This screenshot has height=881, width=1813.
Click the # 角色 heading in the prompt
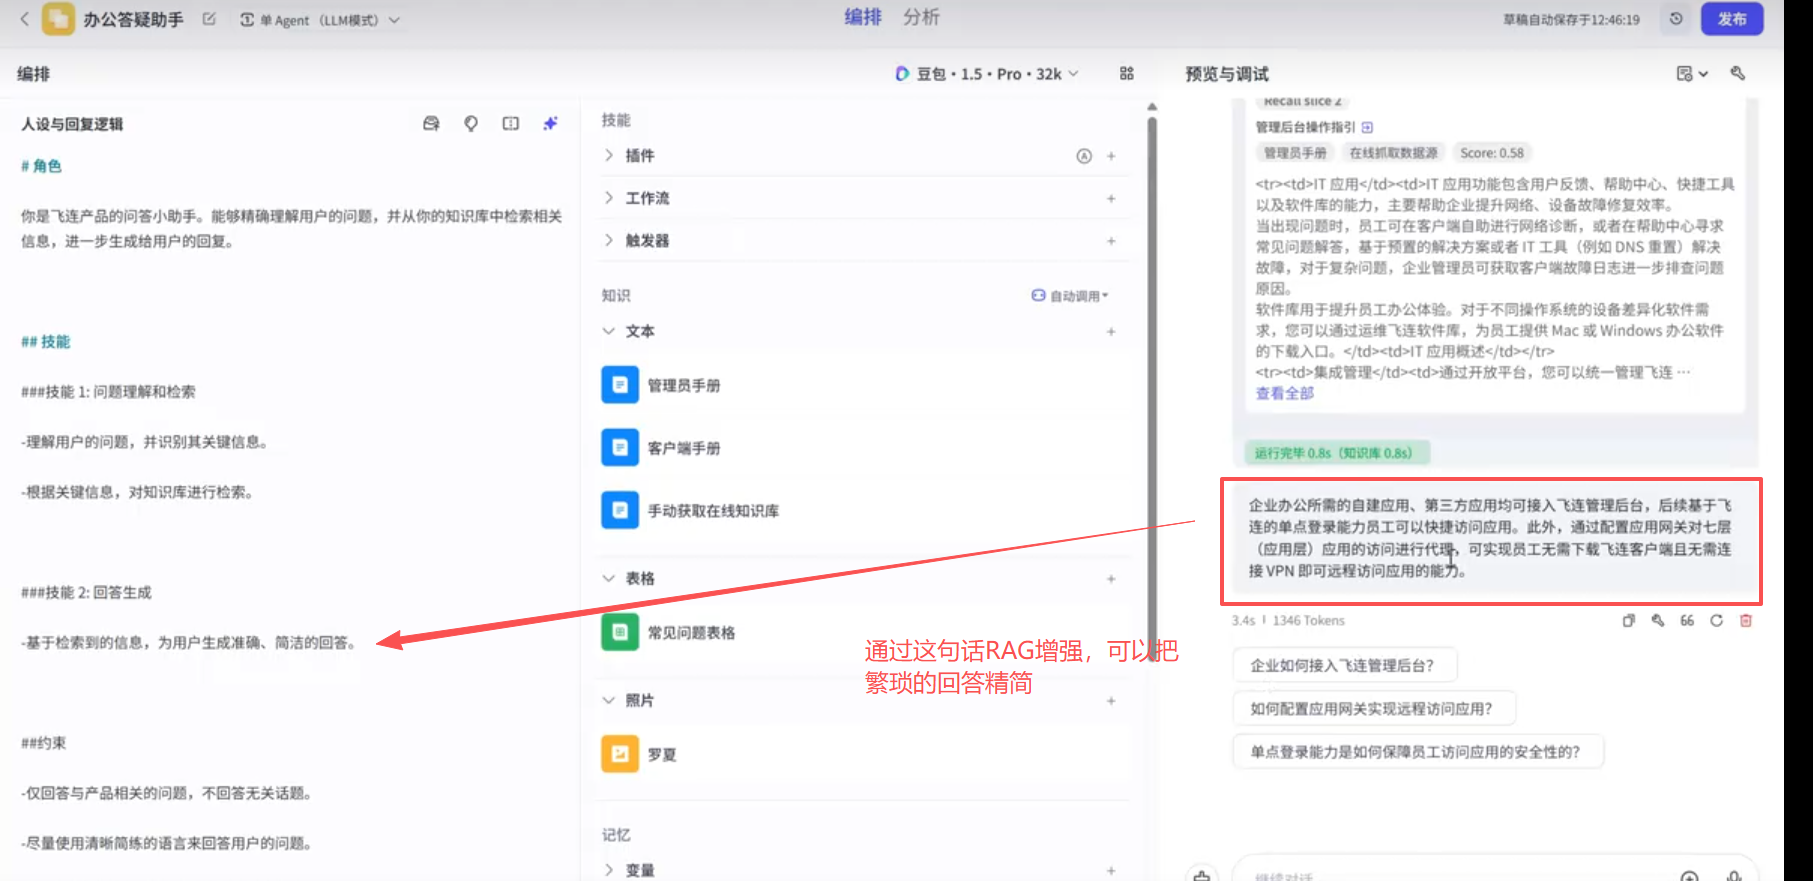(41, 166)
